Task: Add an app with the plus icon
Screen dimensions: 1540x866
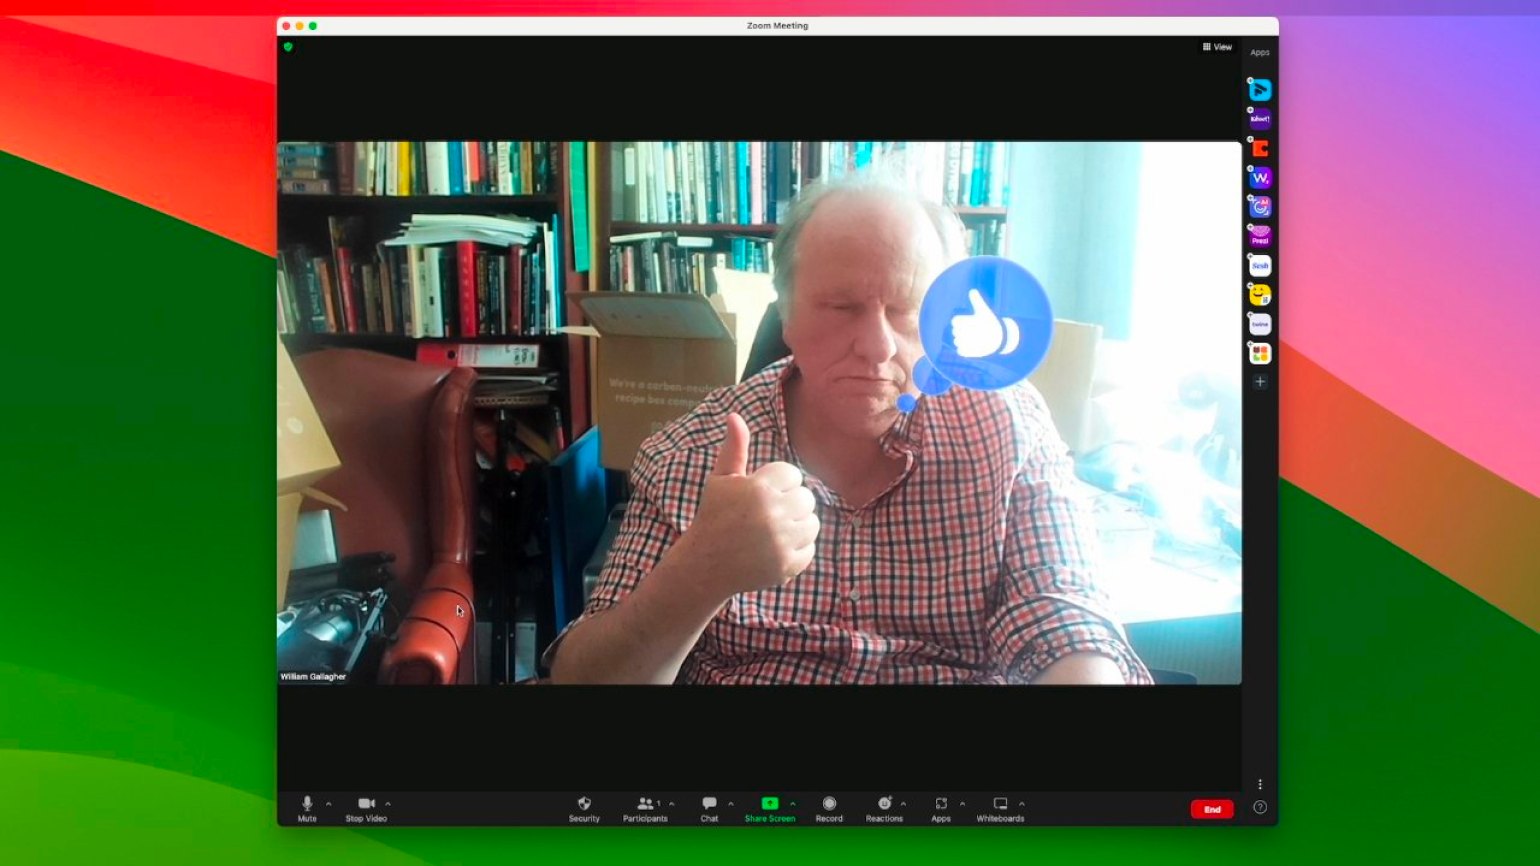Action: pyautogui.click(x=1260, y=382)
